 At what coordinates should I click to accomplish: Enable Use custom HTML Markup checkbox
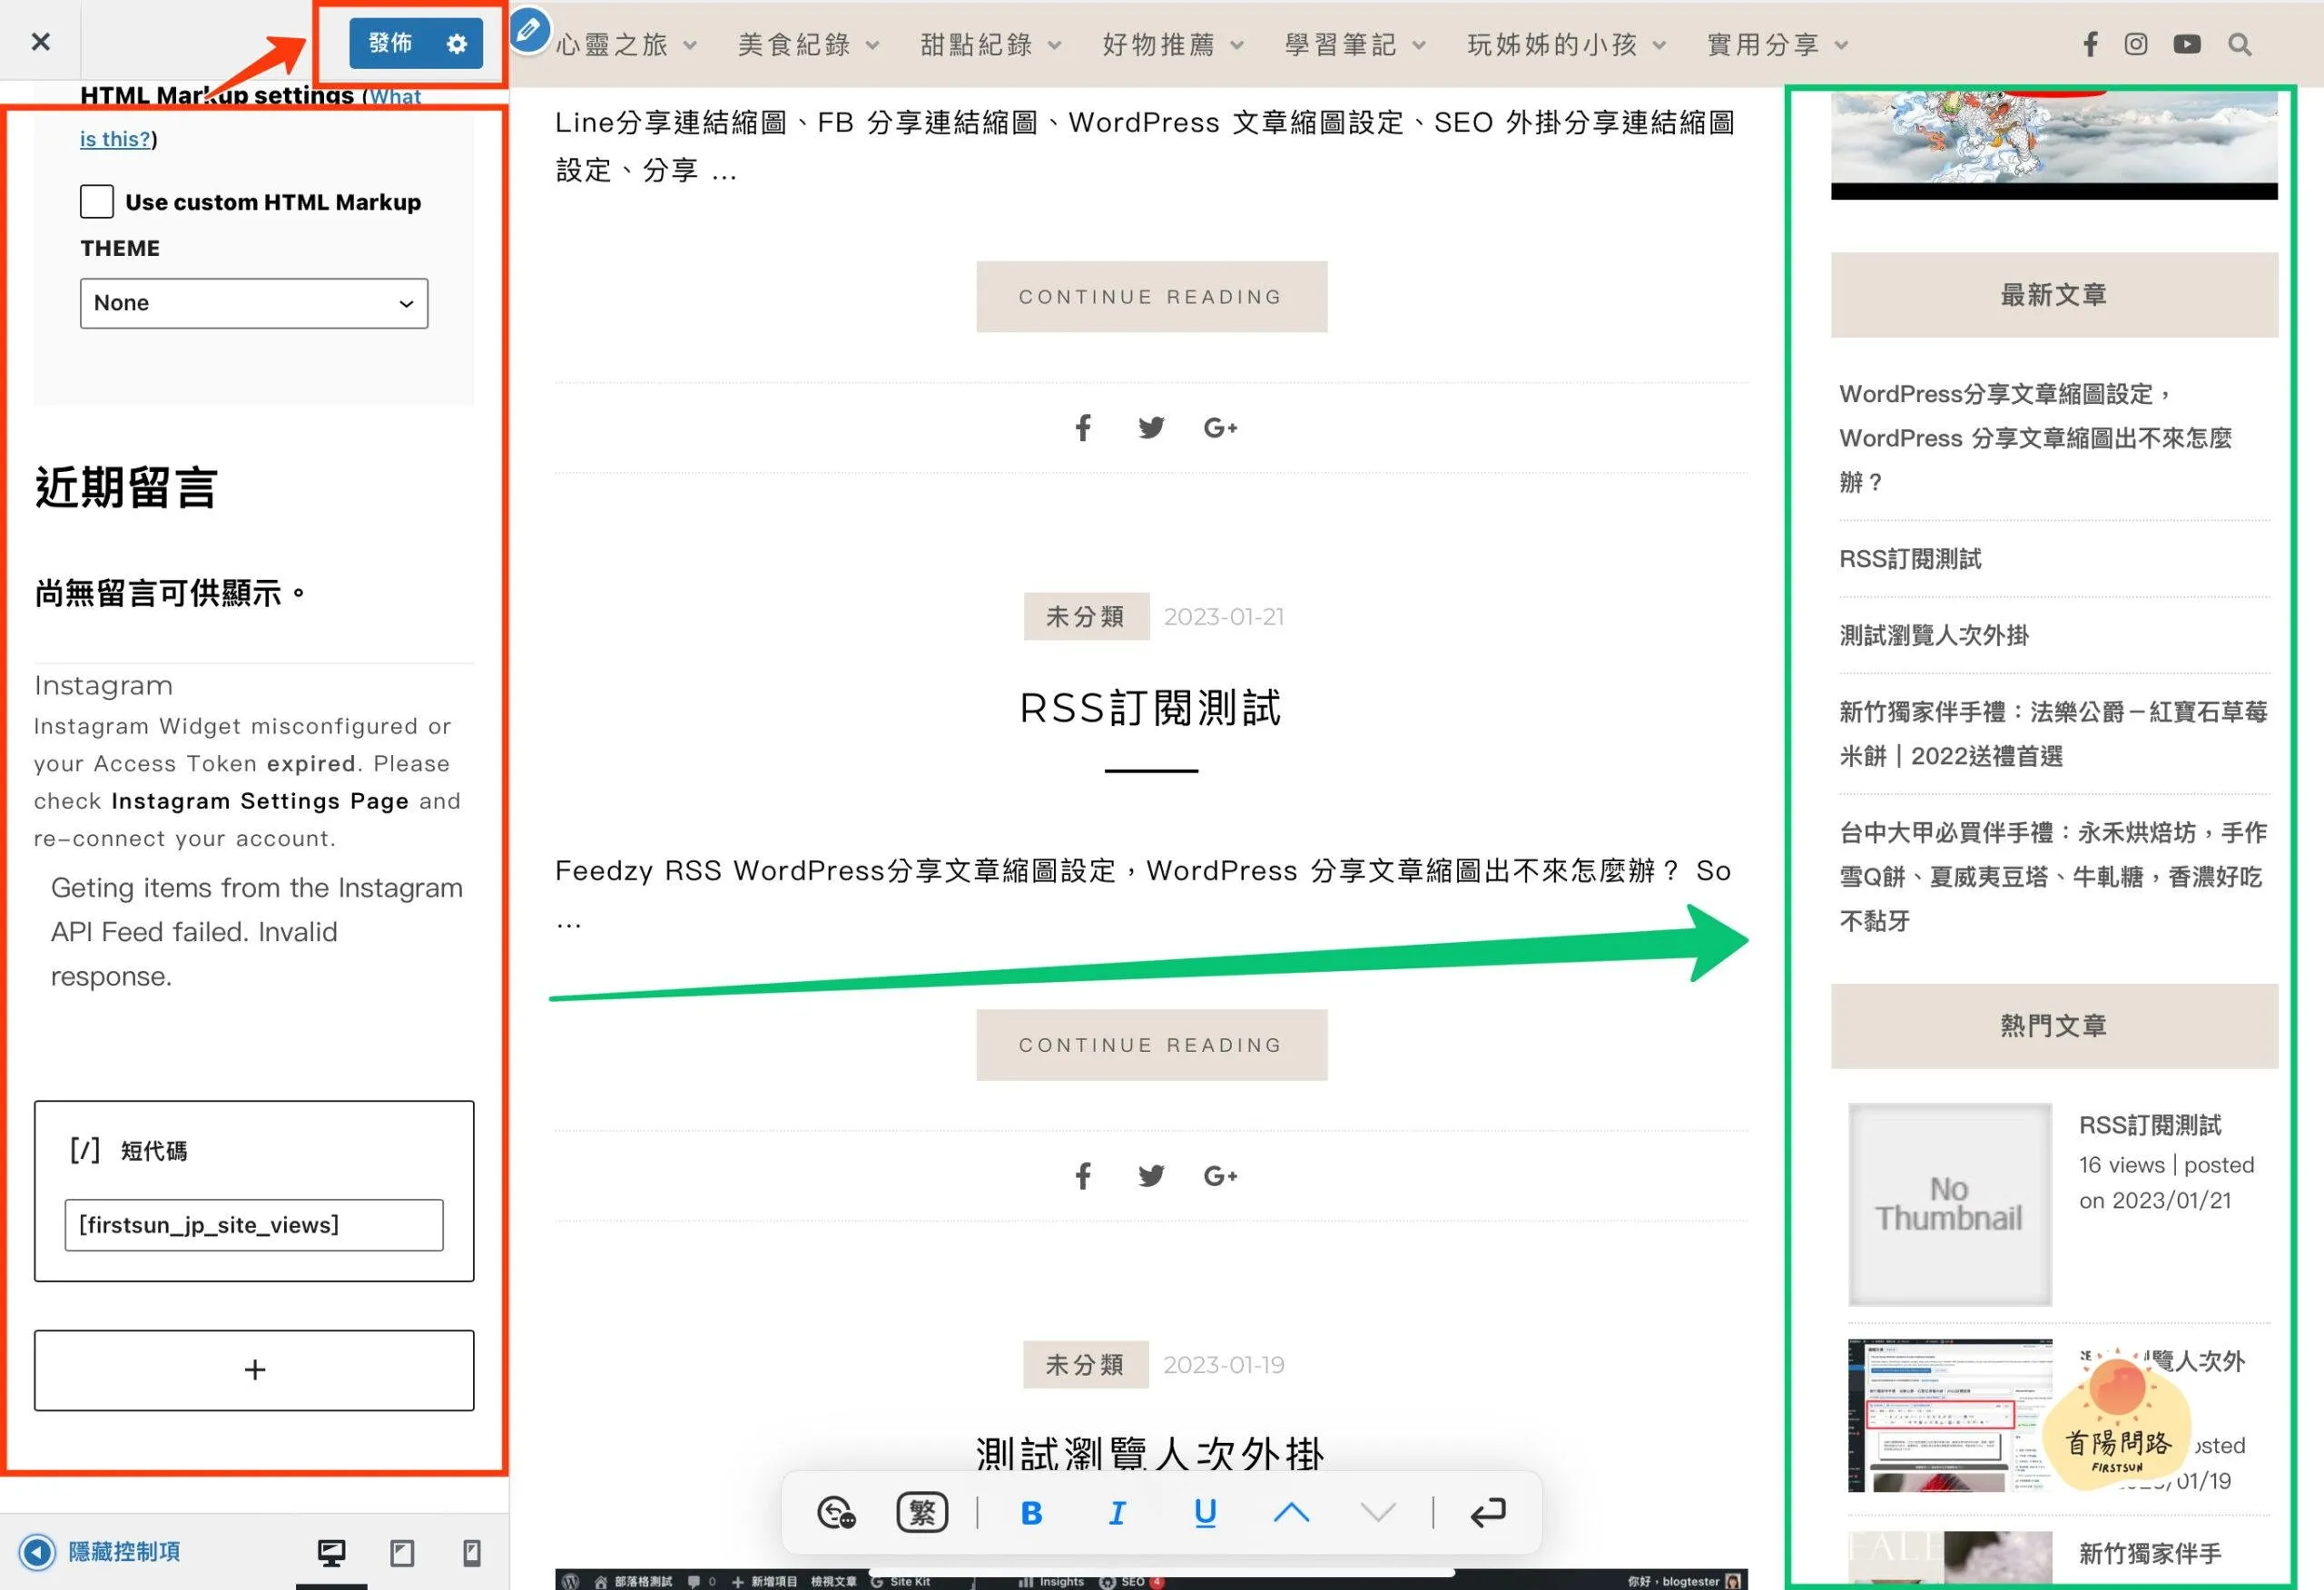(x=97, y=202)
